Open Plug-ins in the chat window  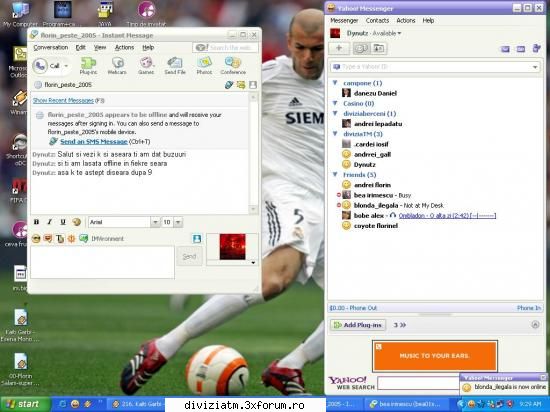pyautogui.click(x=88, y=66)
